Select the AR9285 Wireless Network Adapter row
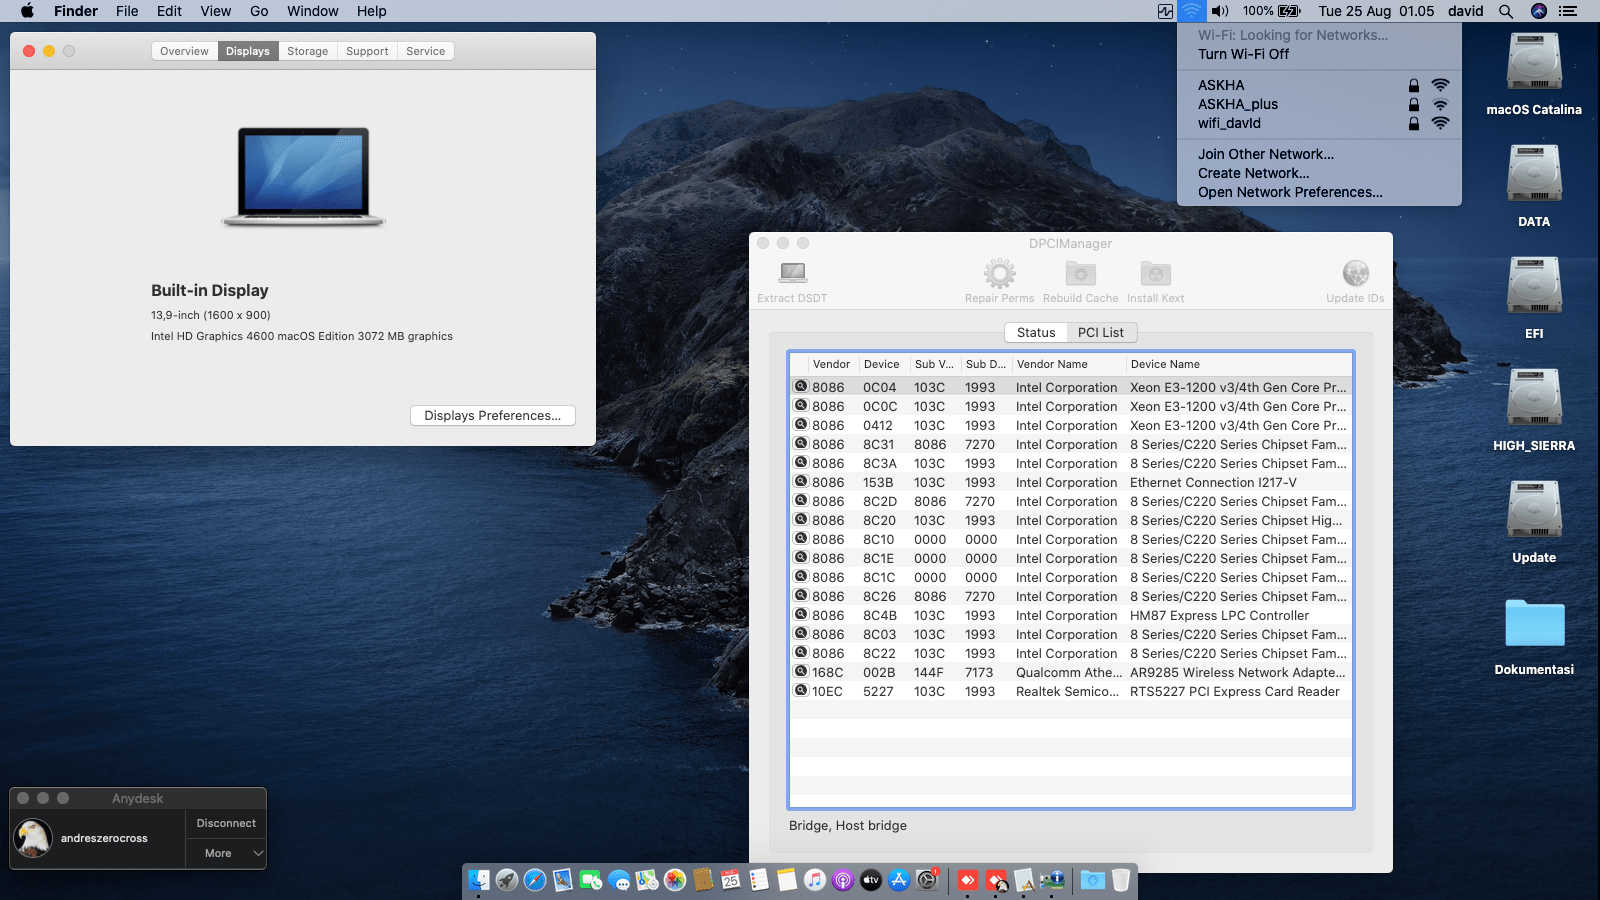Image resolution: width=1600 pixels, height=900 pixels. [x=1071, y=672]
